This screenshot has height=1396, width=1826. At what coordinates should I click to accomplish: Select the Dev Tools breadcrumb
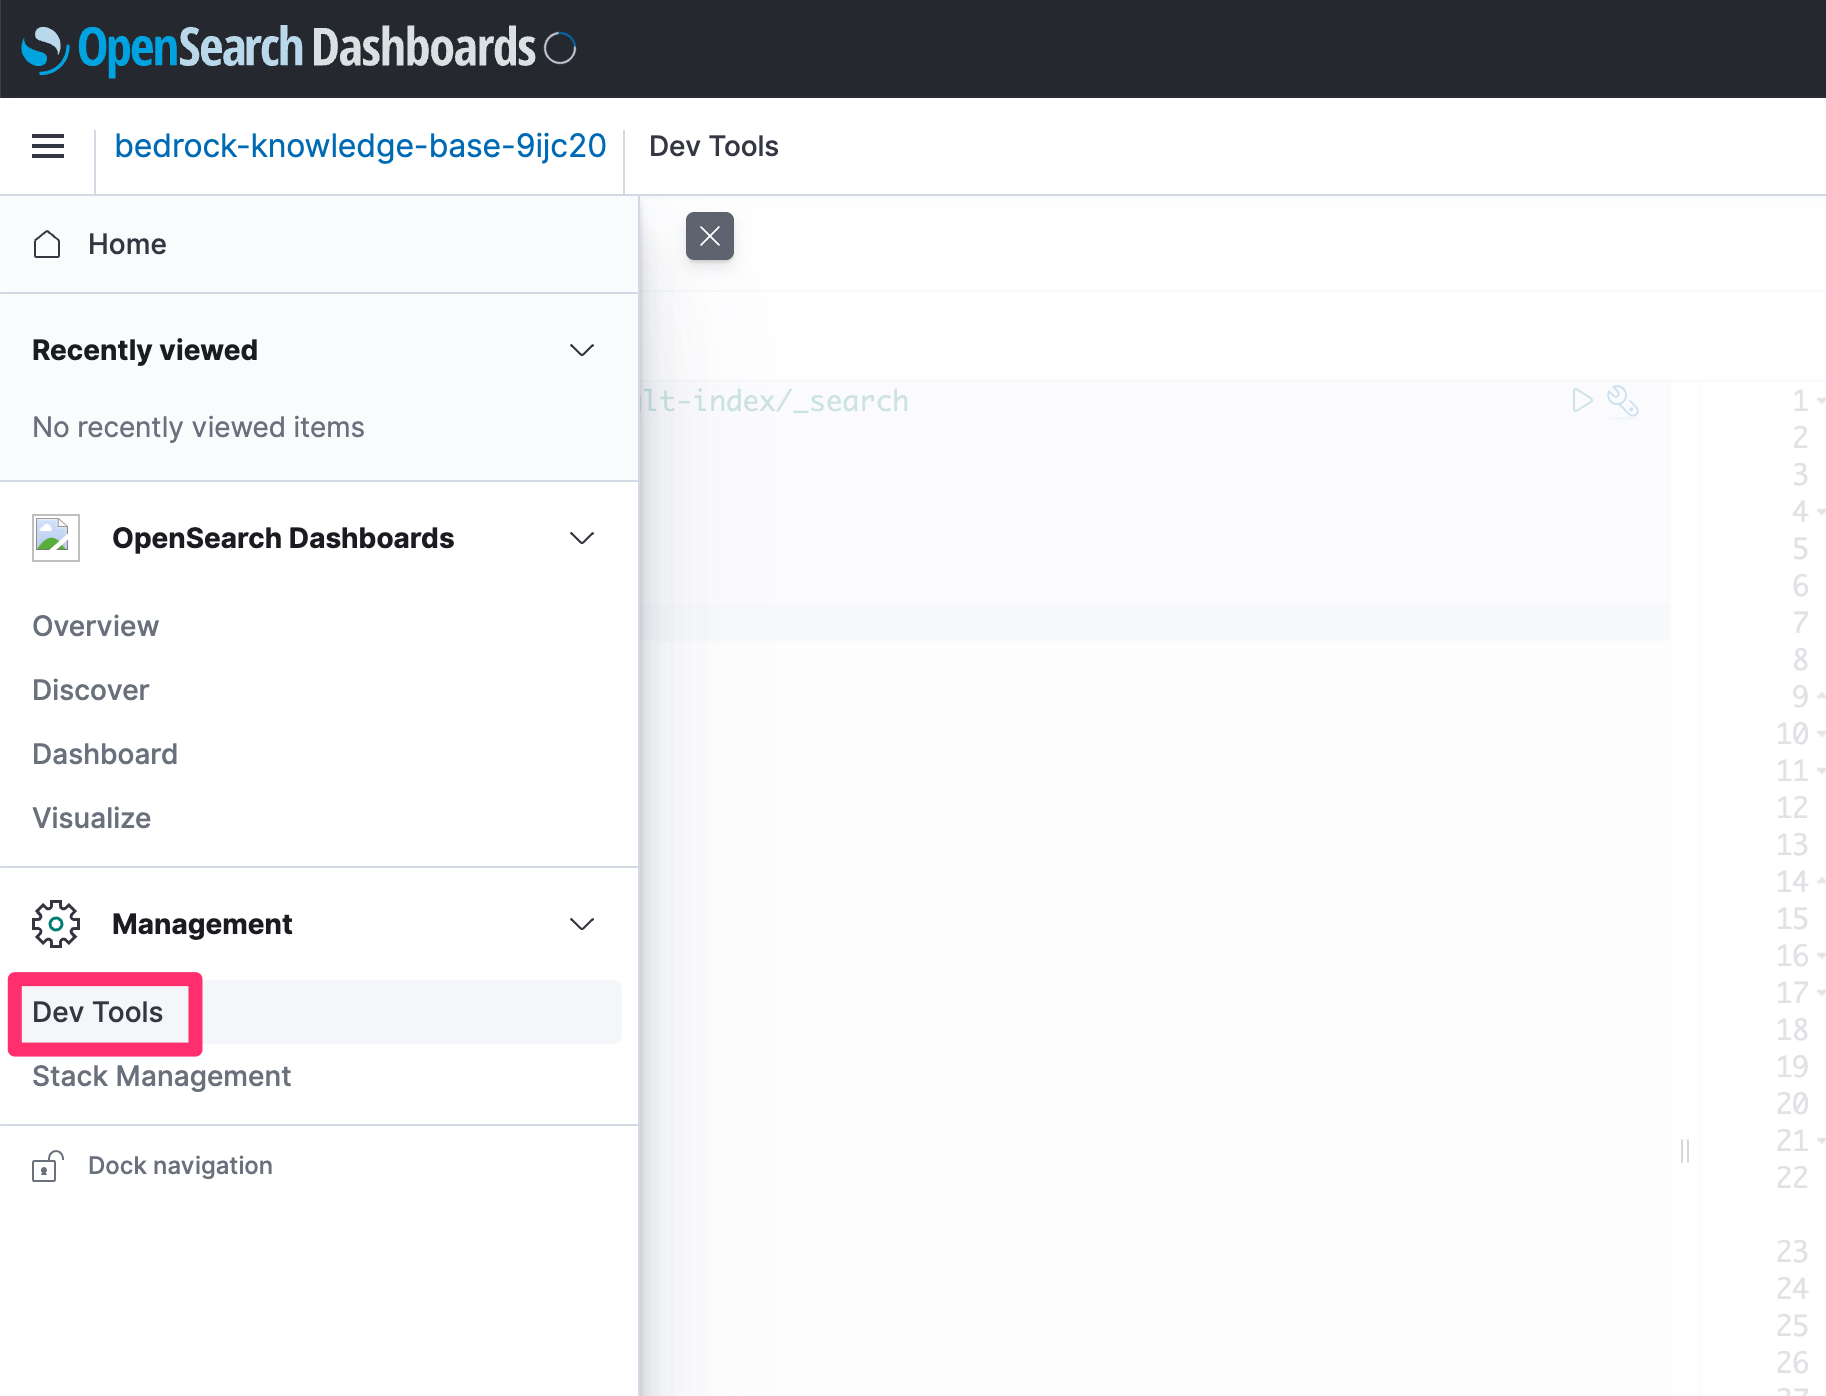point(713,146)
